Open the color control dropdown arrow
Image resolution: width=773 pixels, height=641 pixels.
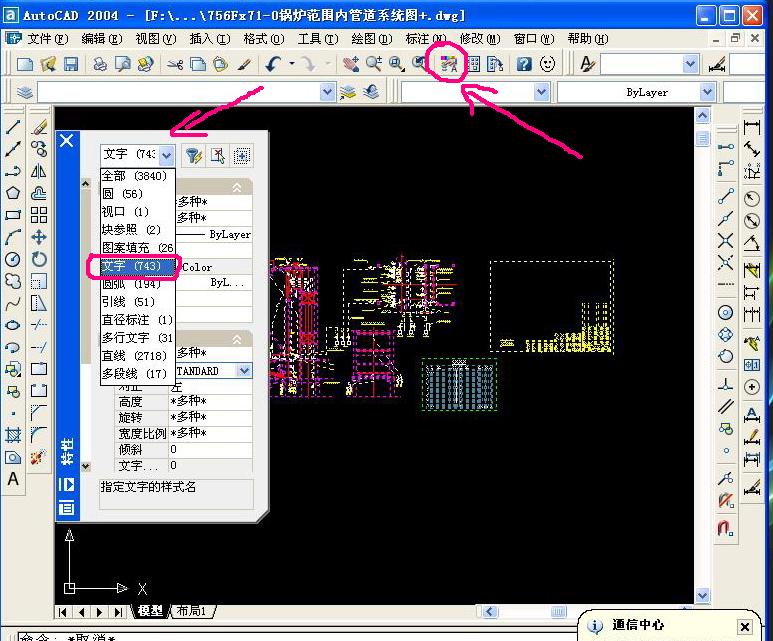click(541, 92)
